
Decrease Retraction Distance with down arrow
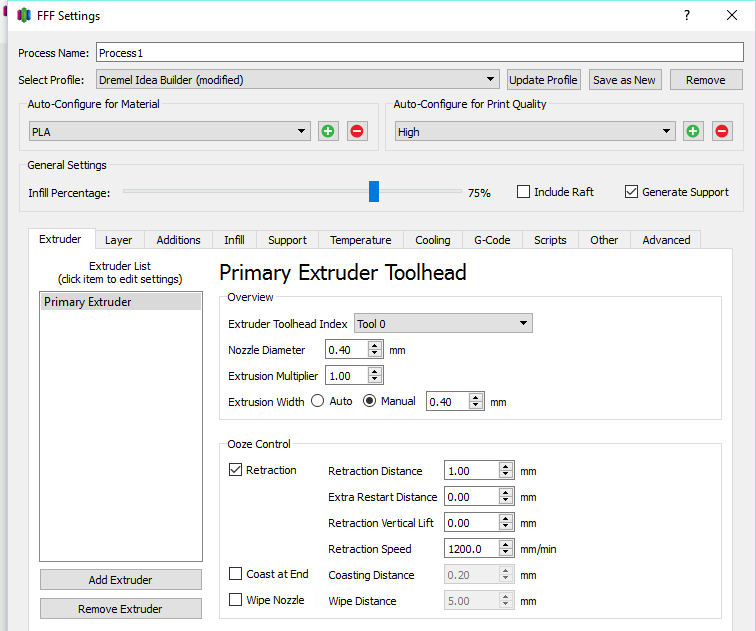[506, 475]
